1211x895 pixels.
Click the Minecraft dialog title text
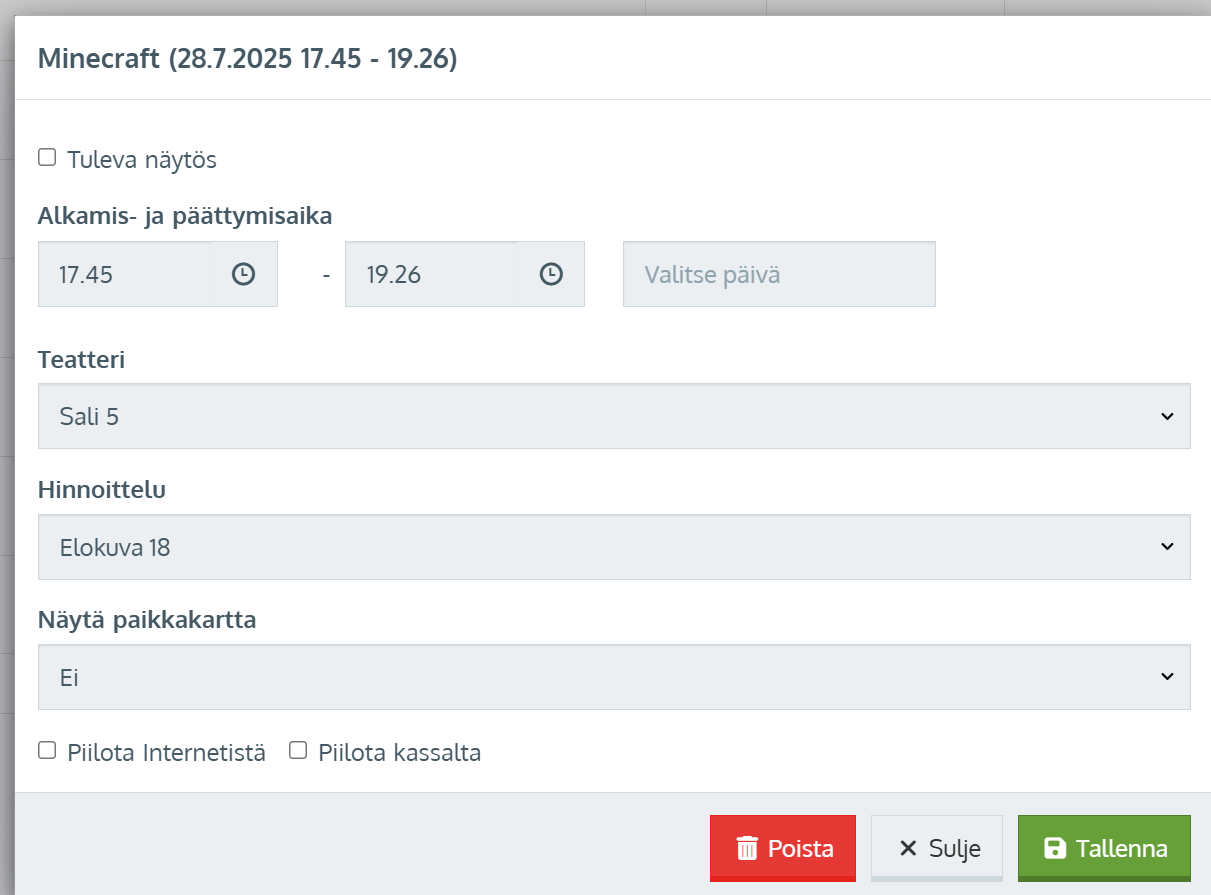(248, 59)
